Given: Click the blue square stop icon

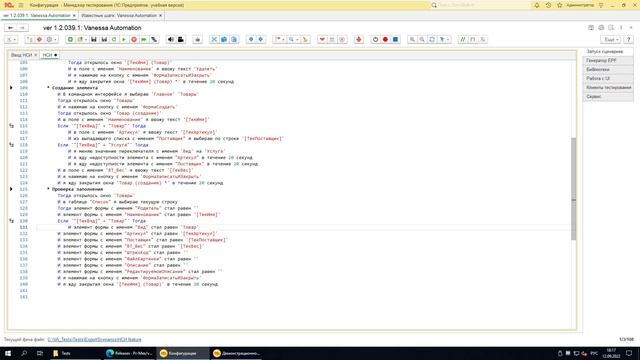Looking at the screenshot, I should pos(395,40).
